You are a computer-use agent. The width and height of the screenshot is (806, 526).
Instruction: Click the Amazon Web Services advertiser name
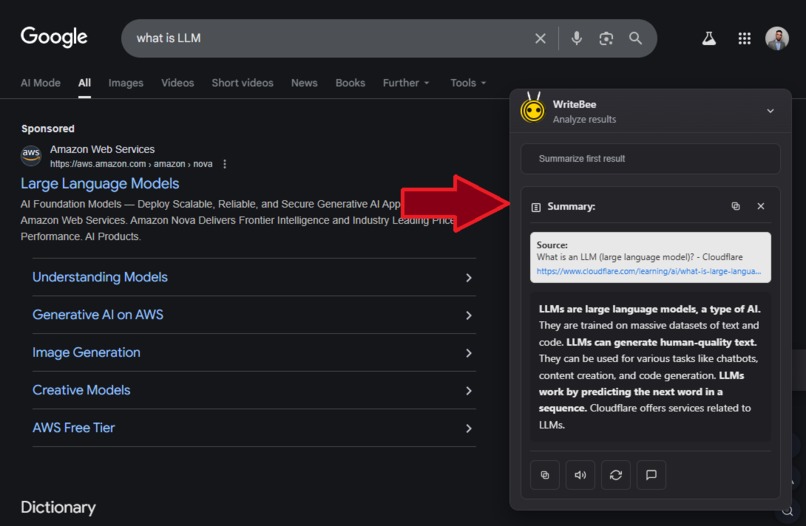click(x=102, y=149)
